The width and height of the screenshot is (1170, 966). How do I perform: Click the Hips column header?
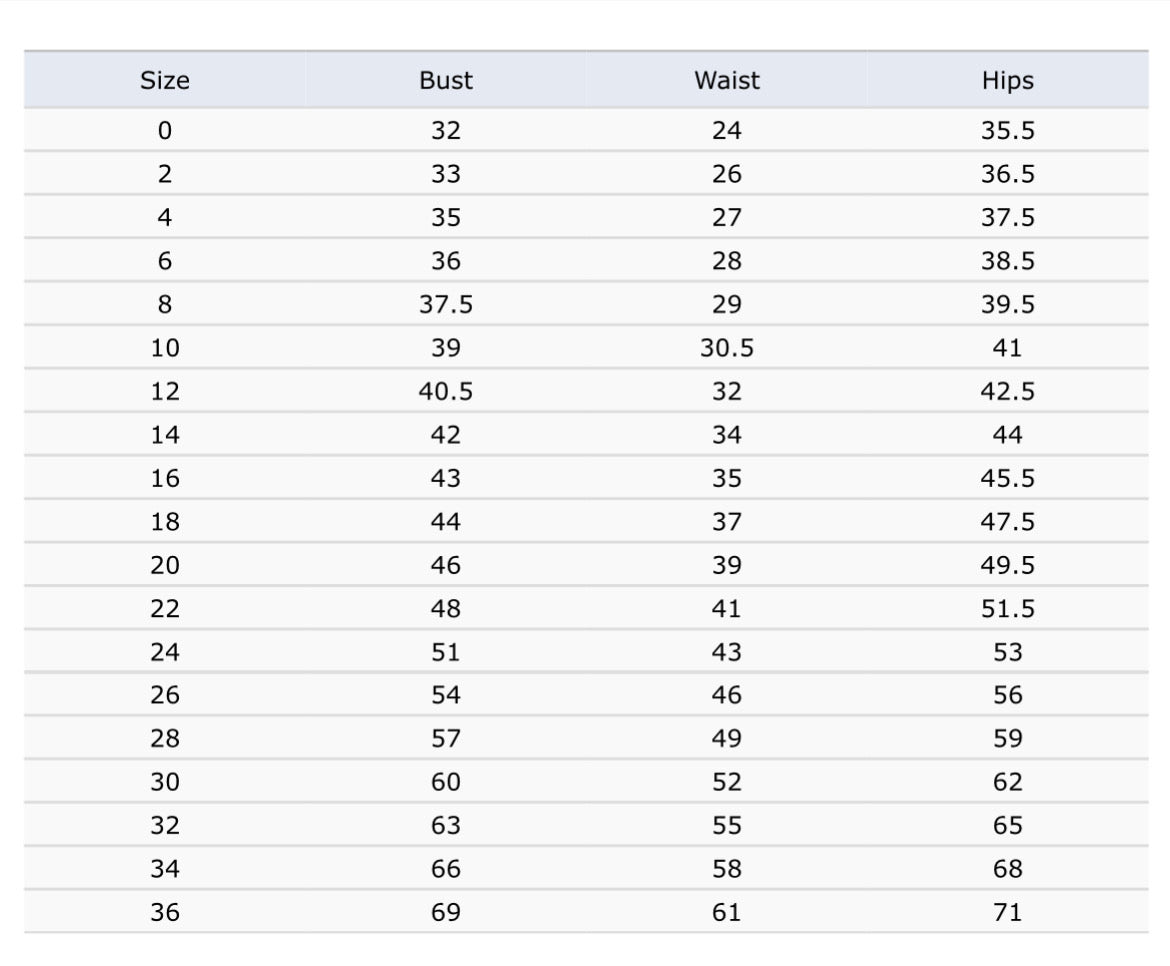tap(1007, 81)
